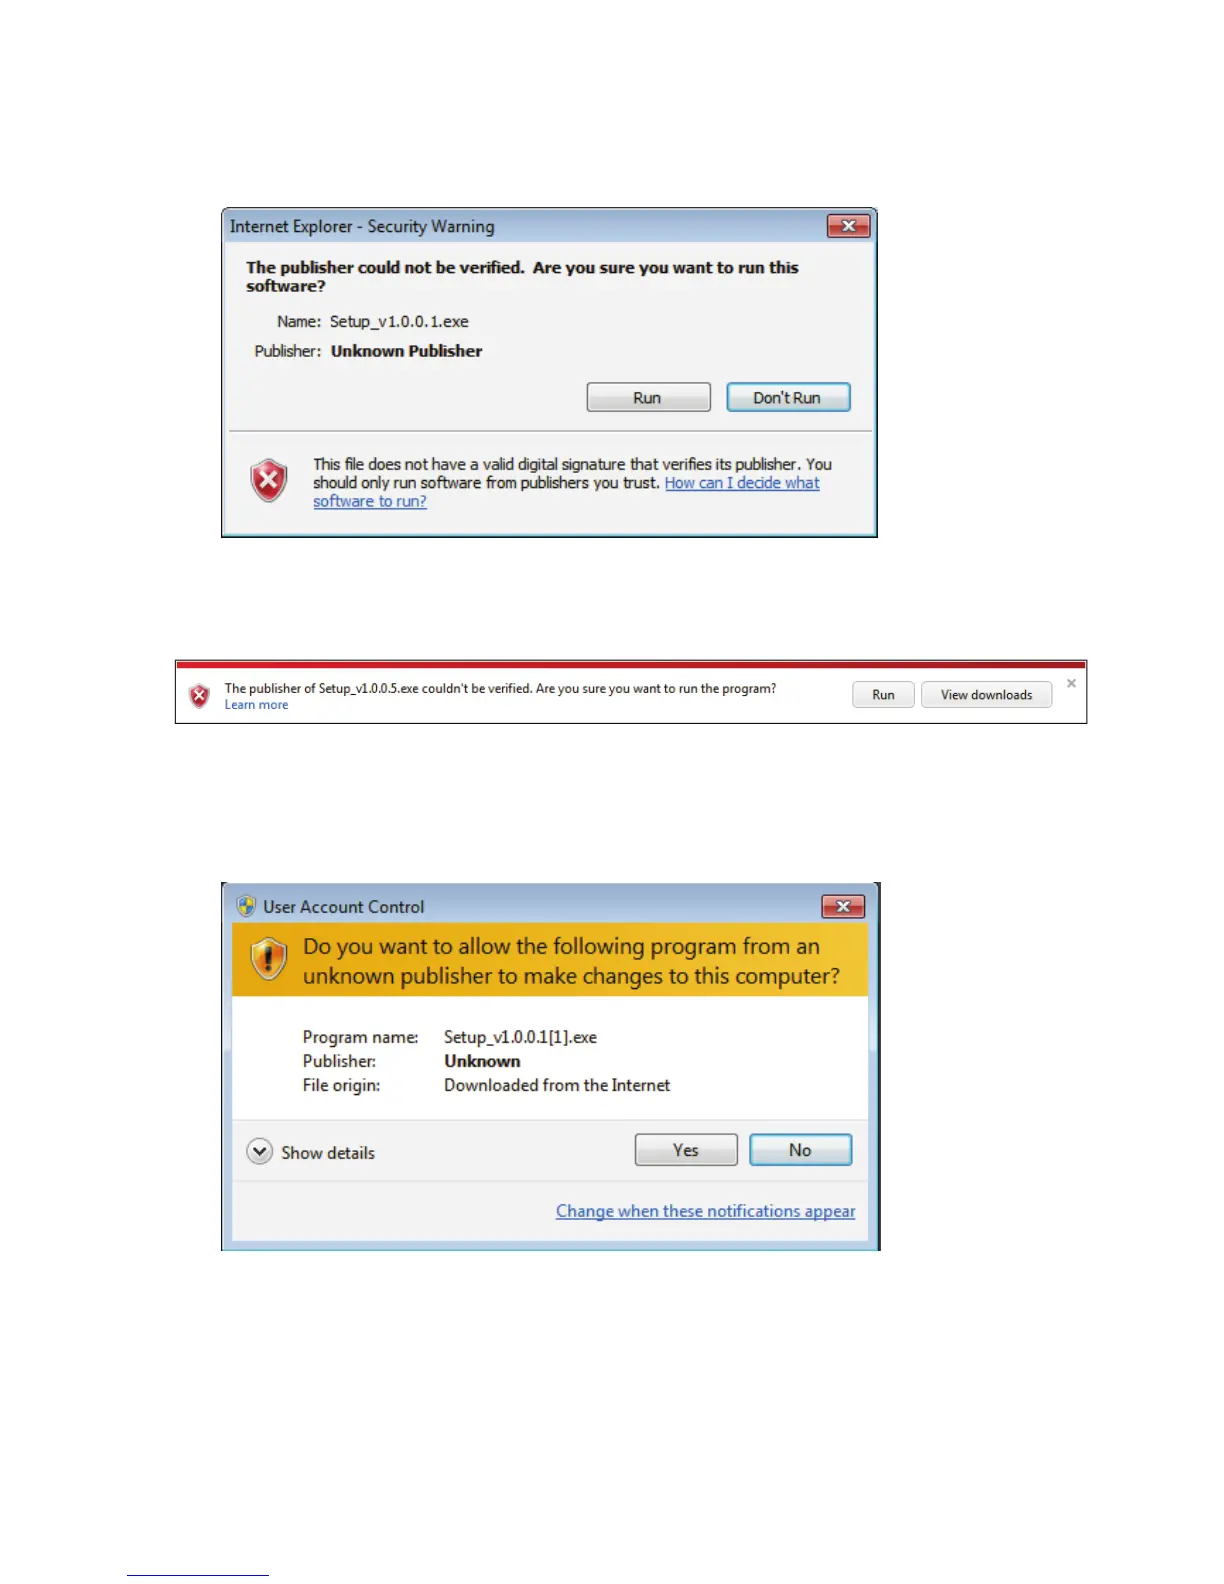This screenshot has width=1224, height=1584.
Task: Click the Setup_v1.0.0.1.exe file name text
Action: (399, 322)
